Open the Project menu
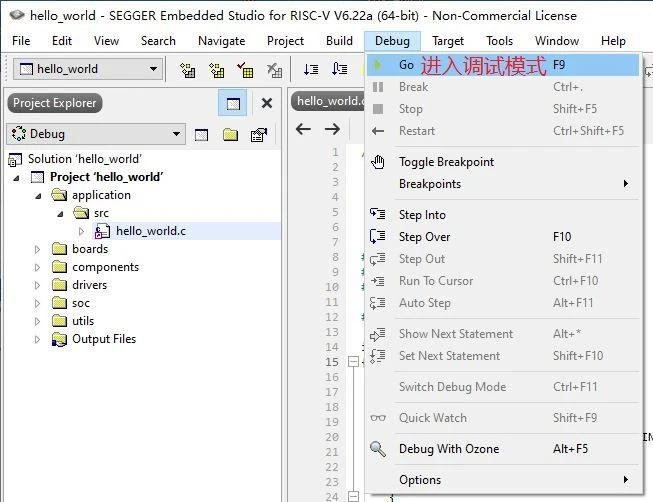The image size is (653, 502). click(x=285, y=41)
